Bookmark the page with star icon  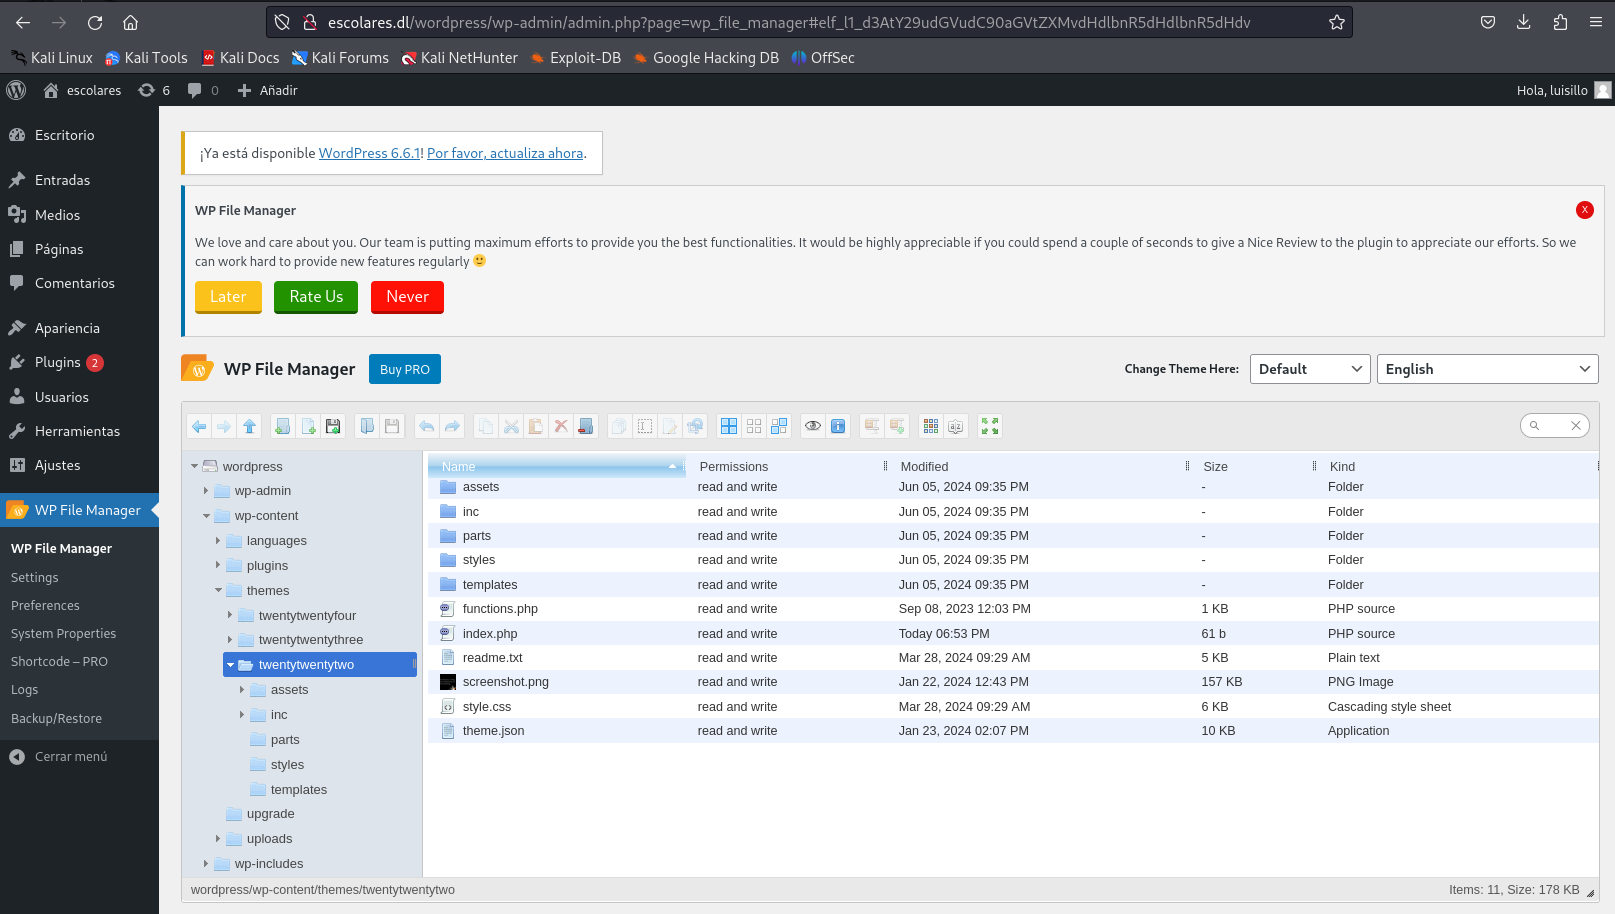[1337, 22]
